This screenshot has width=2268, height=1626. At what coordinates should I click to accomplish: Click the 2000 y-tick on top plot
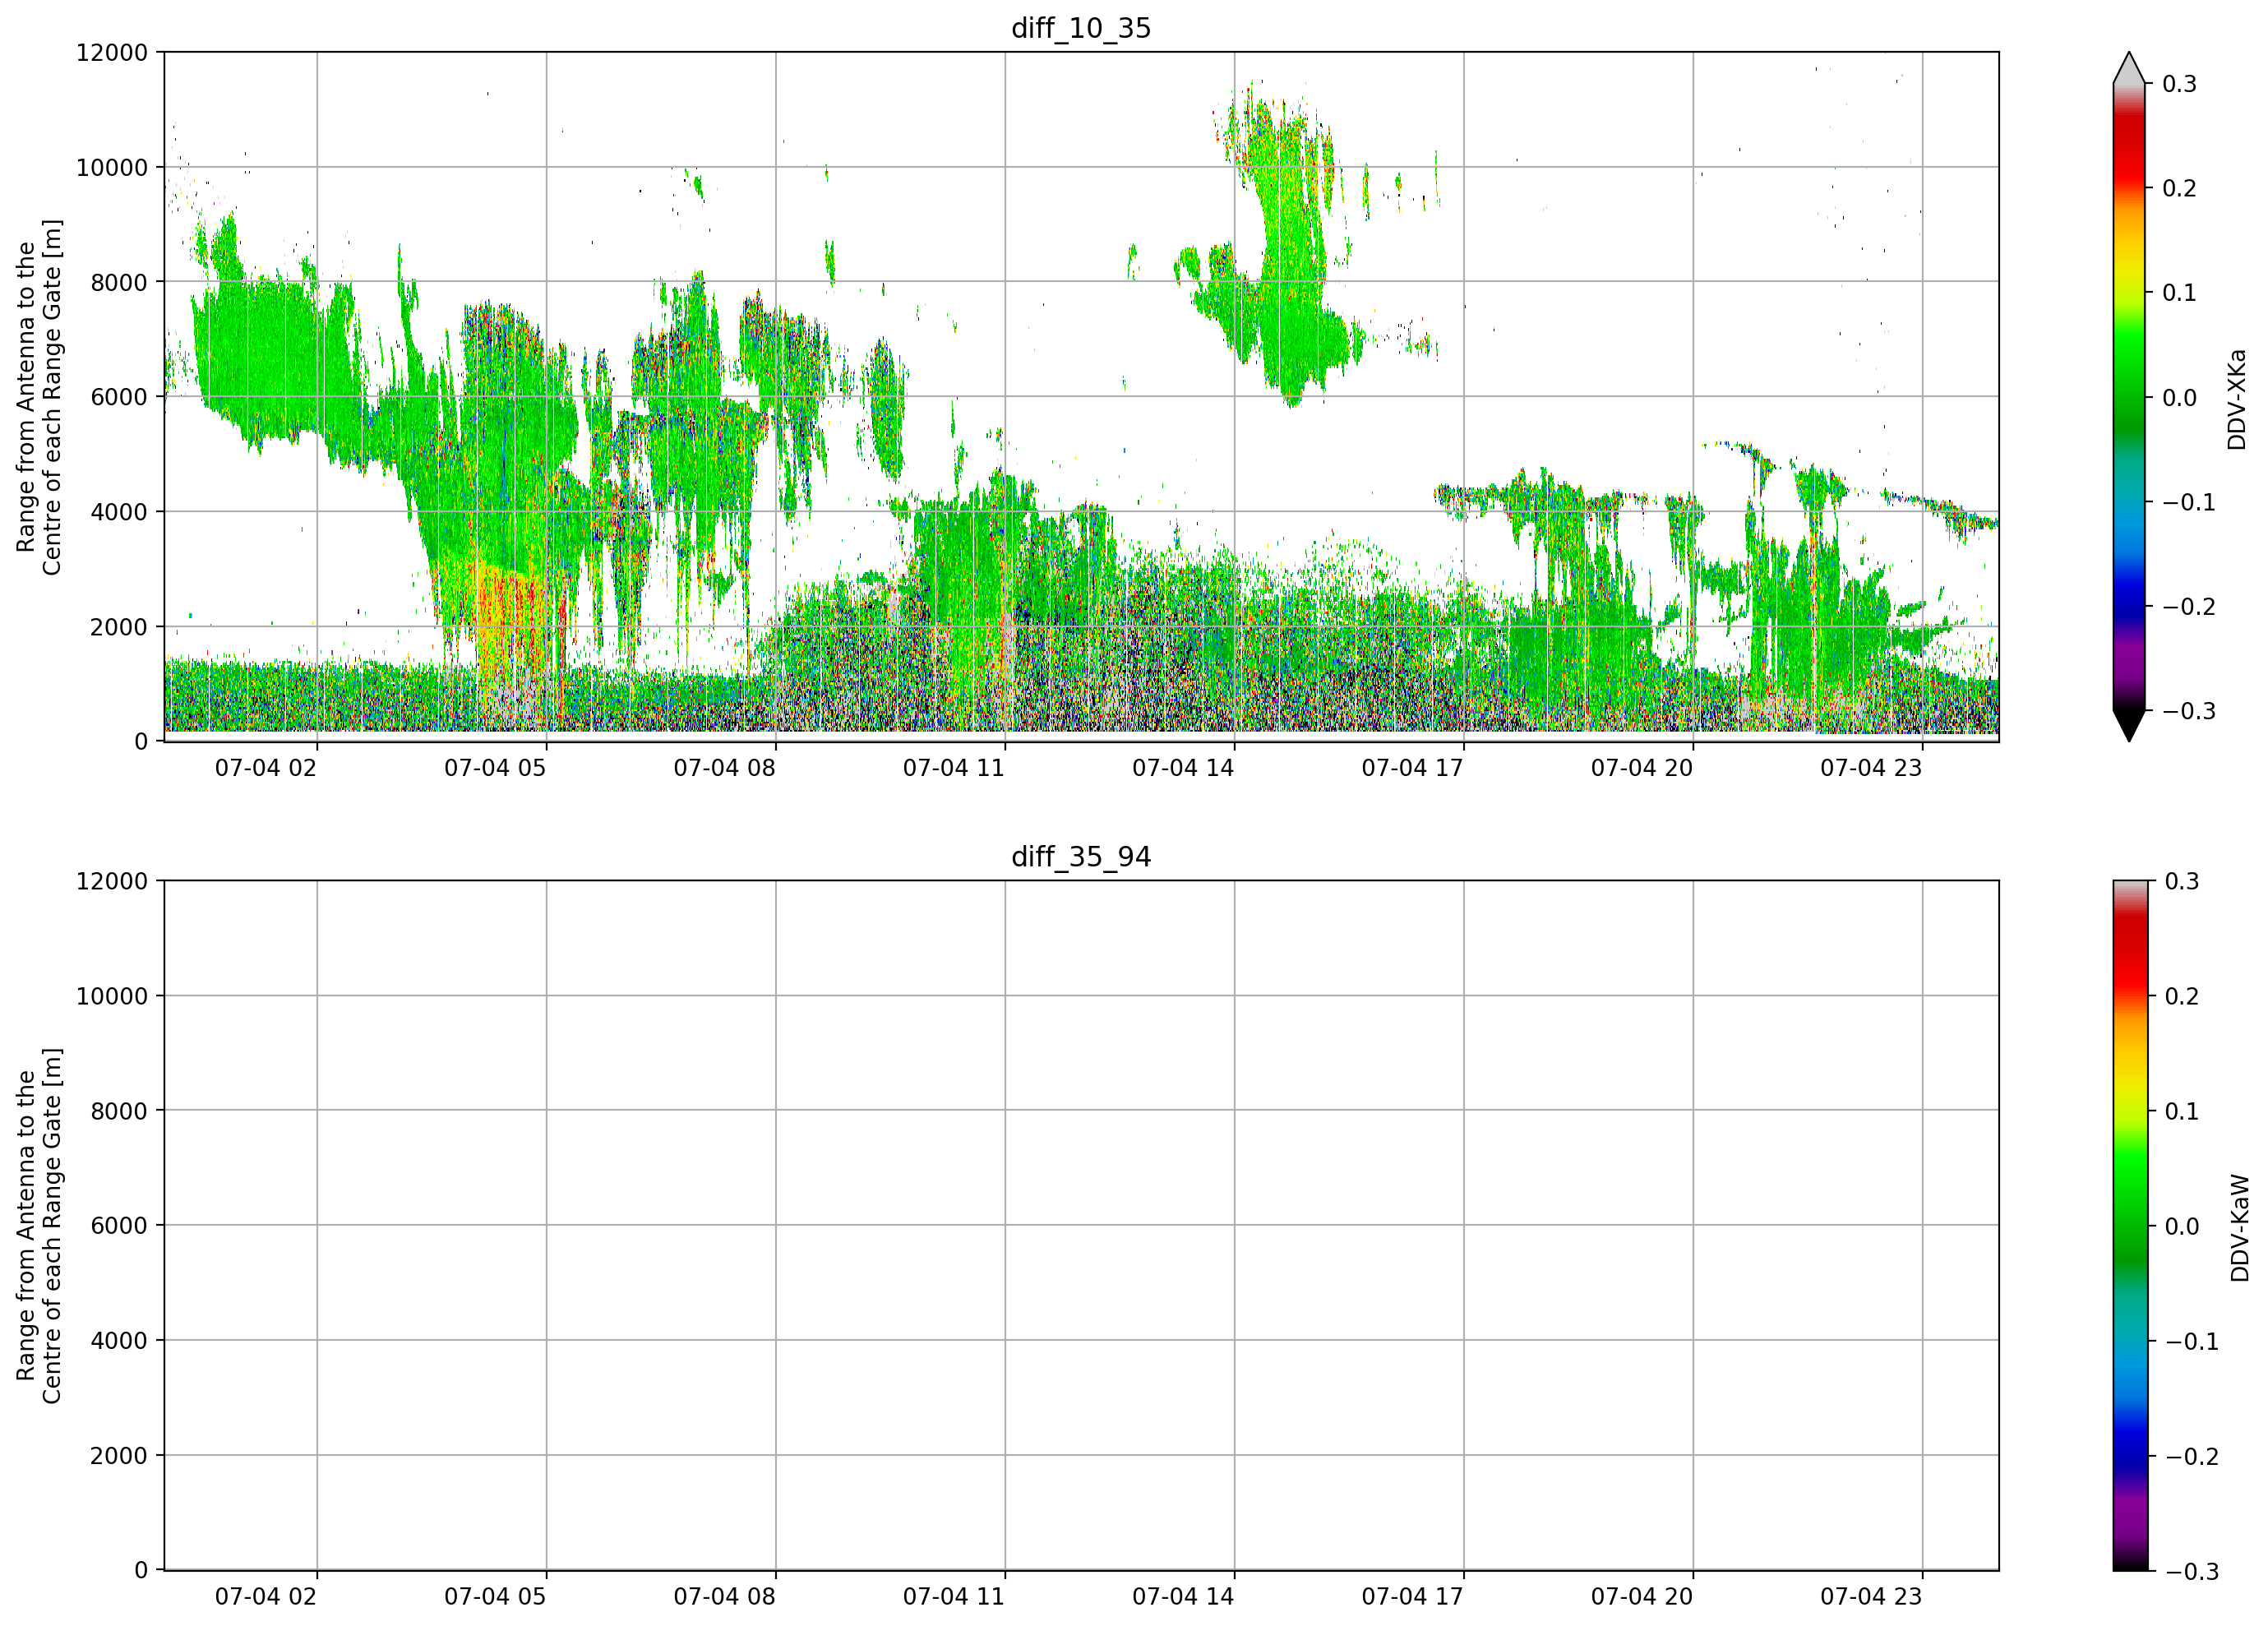[119, 627]
